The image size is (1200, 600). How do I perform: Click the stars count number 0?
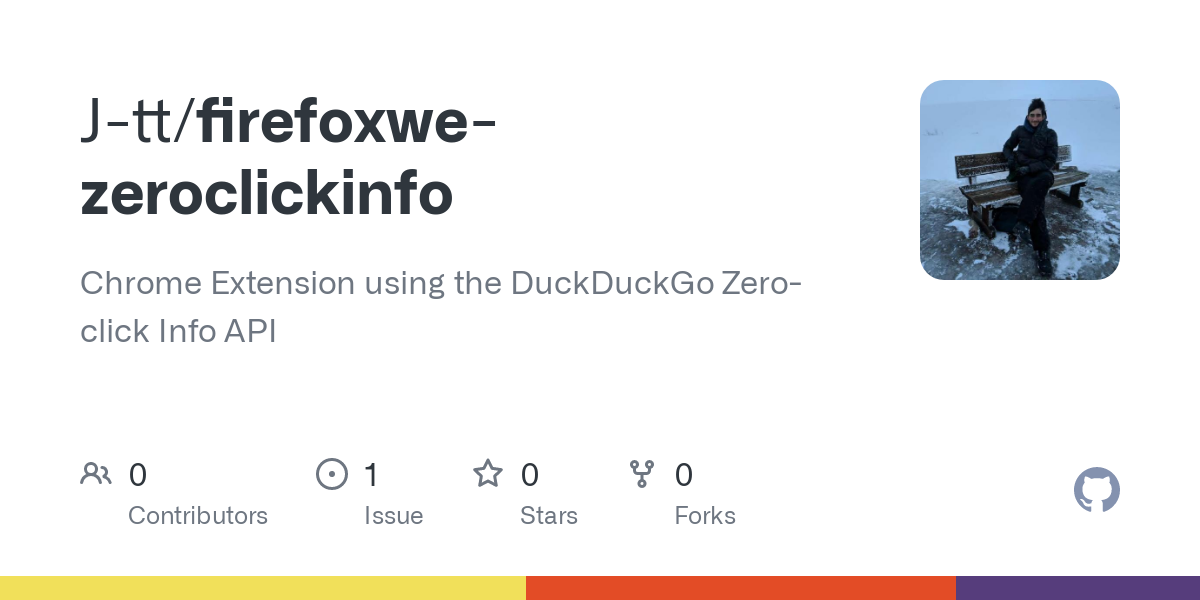[x=530, y=475]
